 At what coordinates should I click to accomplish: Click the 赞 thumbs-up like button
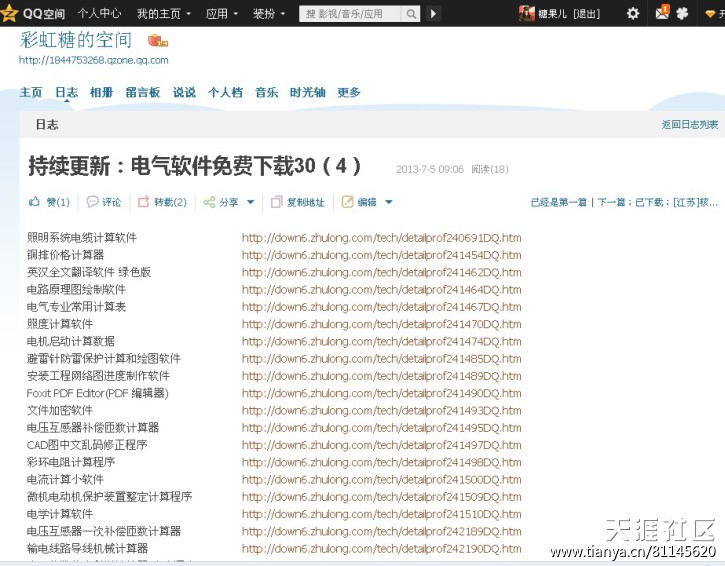(x=34, y=202)
